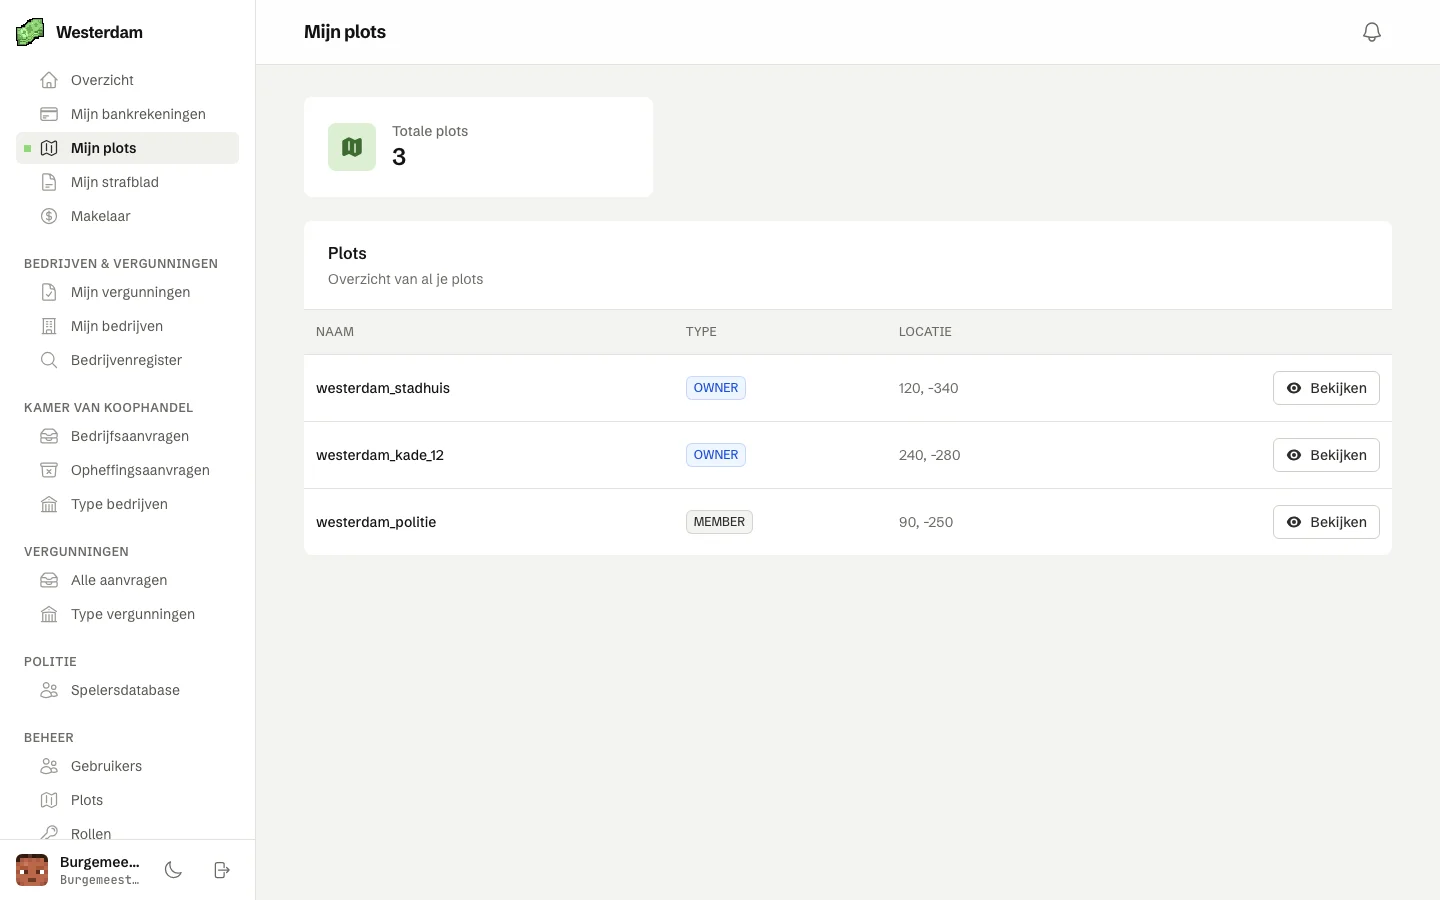Click the Westerdam logo icon
Screen dimensions: 1440x900
30,32
